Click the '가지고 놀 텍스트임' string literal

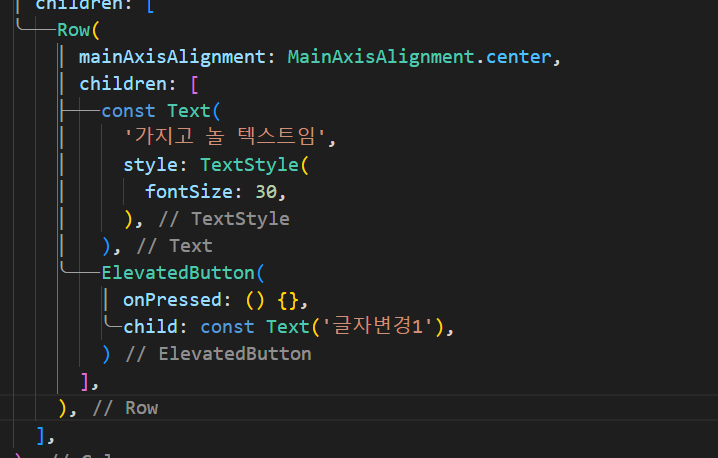(x=225, y=136)
